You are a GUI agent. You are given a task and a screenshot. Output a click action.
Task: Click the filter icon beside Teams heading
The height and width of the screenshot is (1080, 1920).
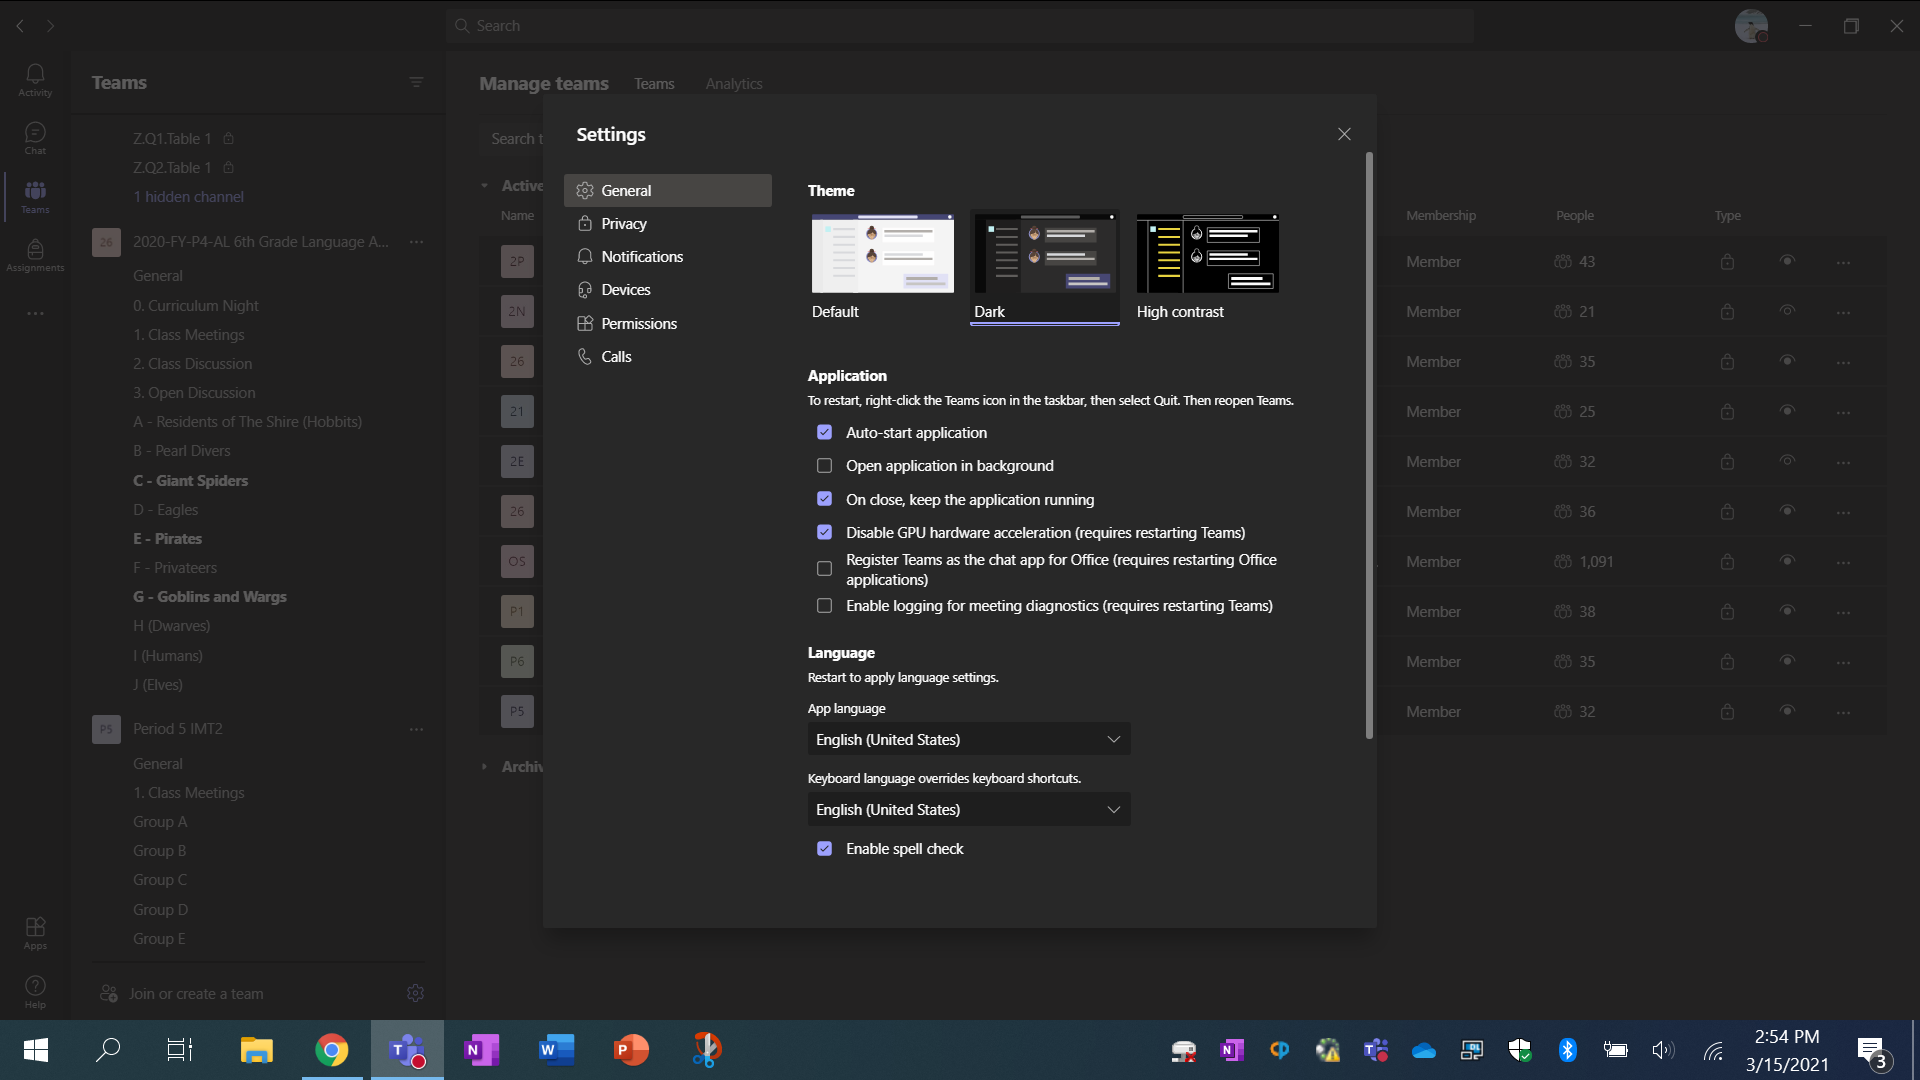tap(416, 82)
